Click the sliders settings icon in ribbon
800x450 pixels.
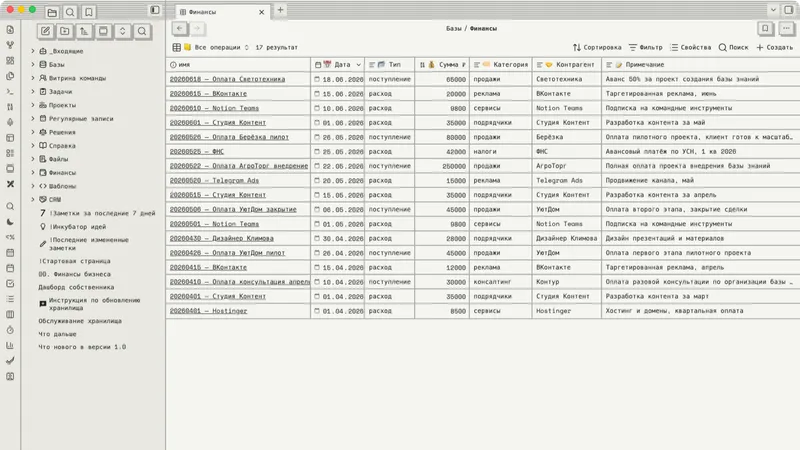click(10, 107)
